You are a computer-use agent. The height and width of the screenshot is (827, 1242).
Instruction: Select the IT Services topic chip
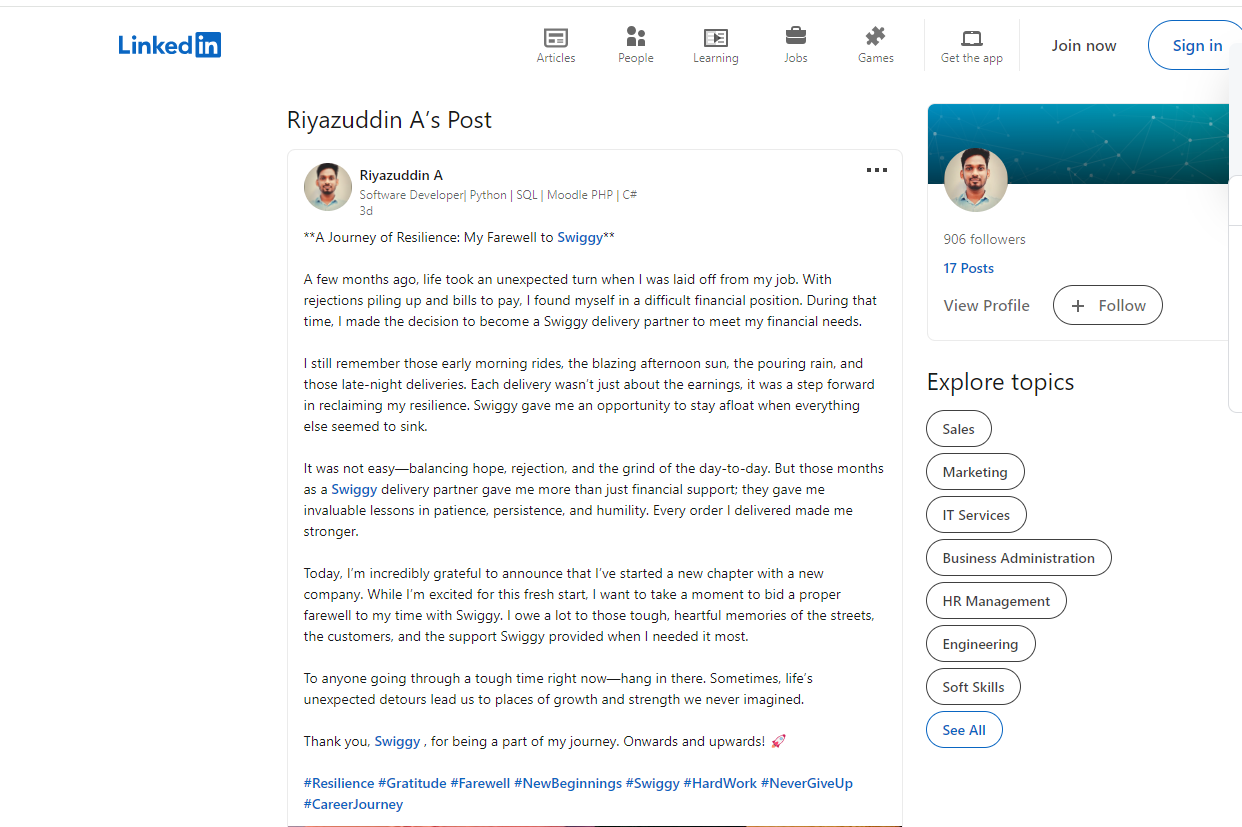point(976,515)
